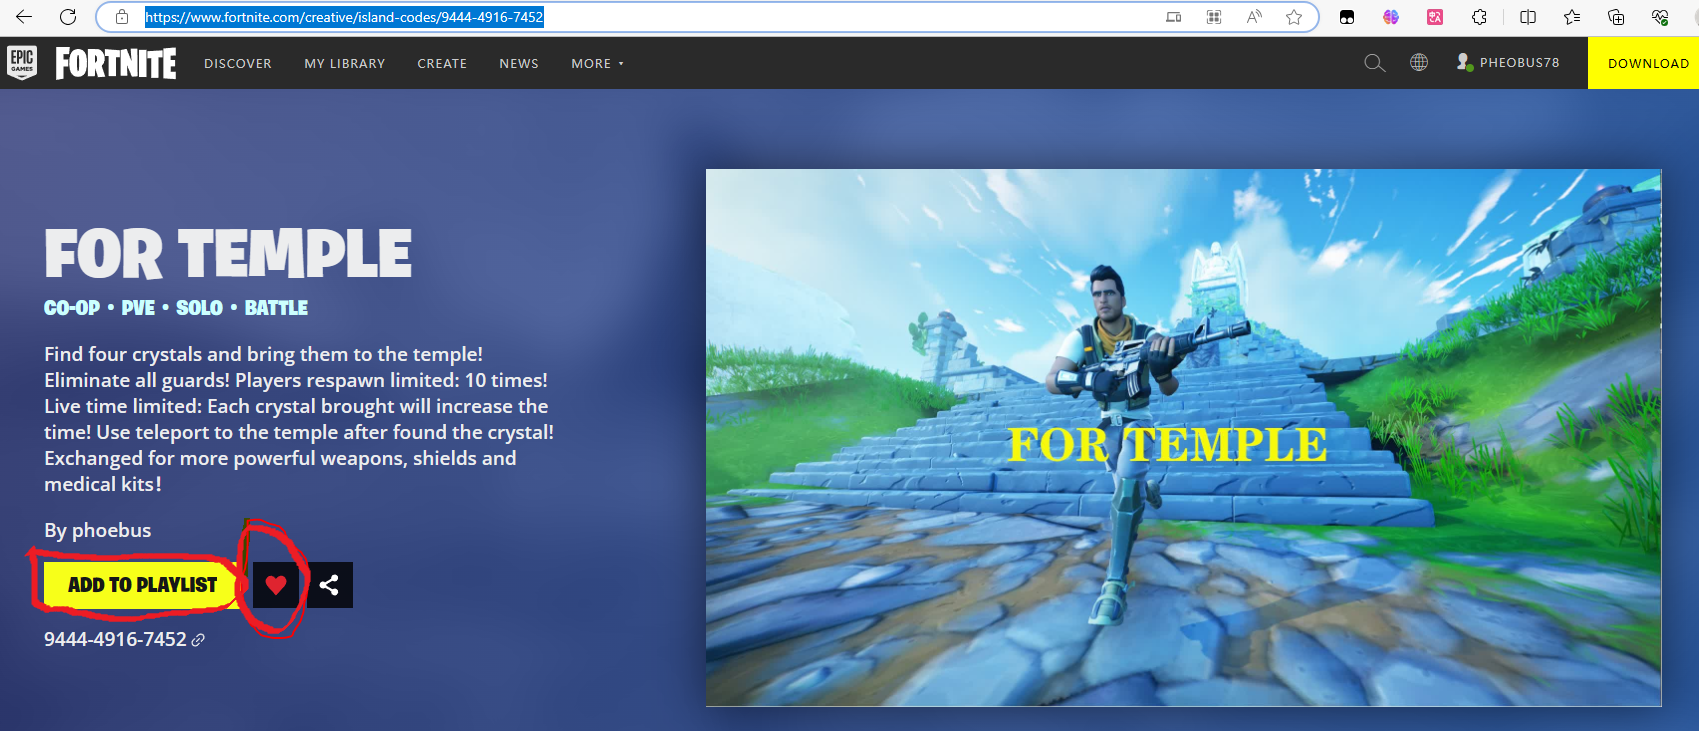
Task: Open the News menu item
Action: pos(519,63)
